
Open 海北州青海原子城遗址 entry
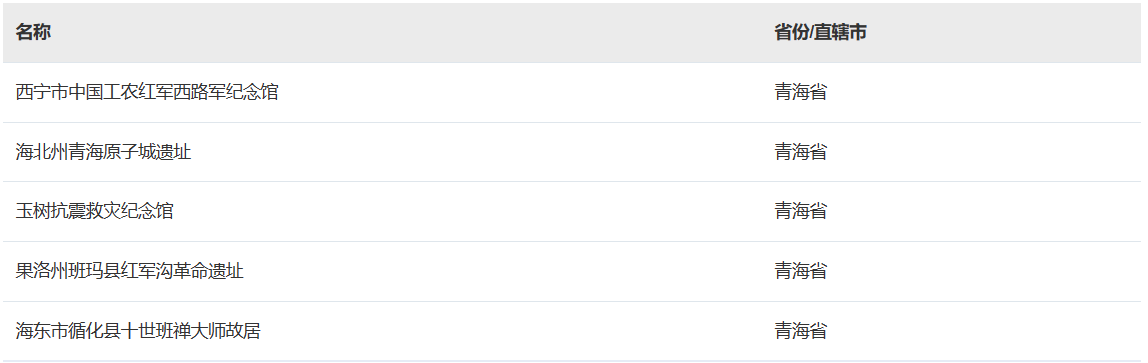pyautogui.click(x=103, y=152)
